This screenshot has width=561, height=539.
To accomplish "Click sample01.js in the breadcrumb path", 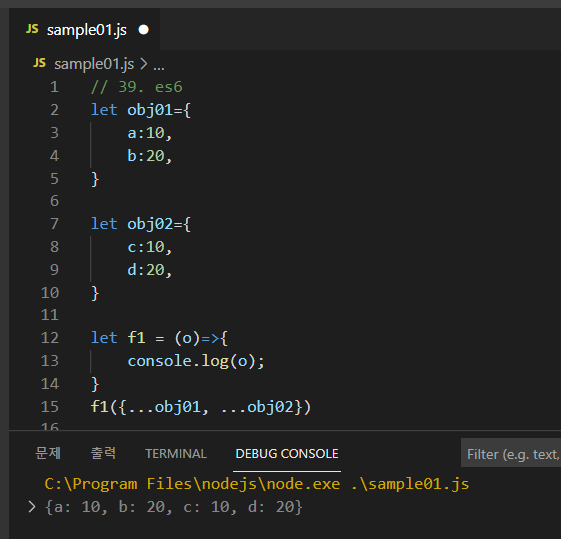I will click(x=94, y=64).
